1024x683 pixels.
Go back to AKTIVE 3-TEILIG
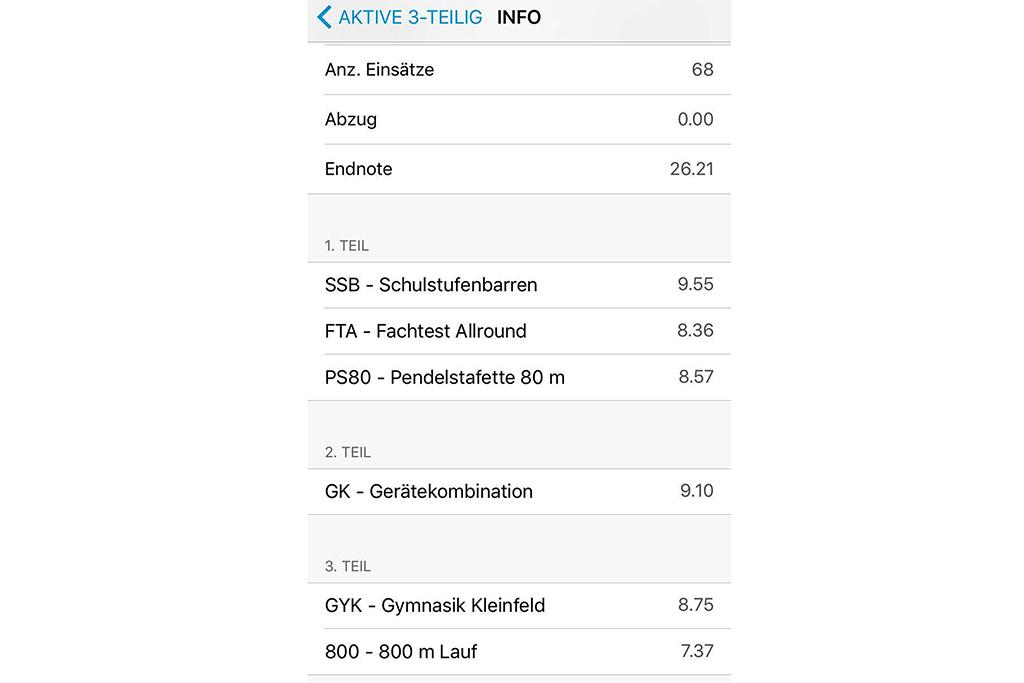point(400,17)
